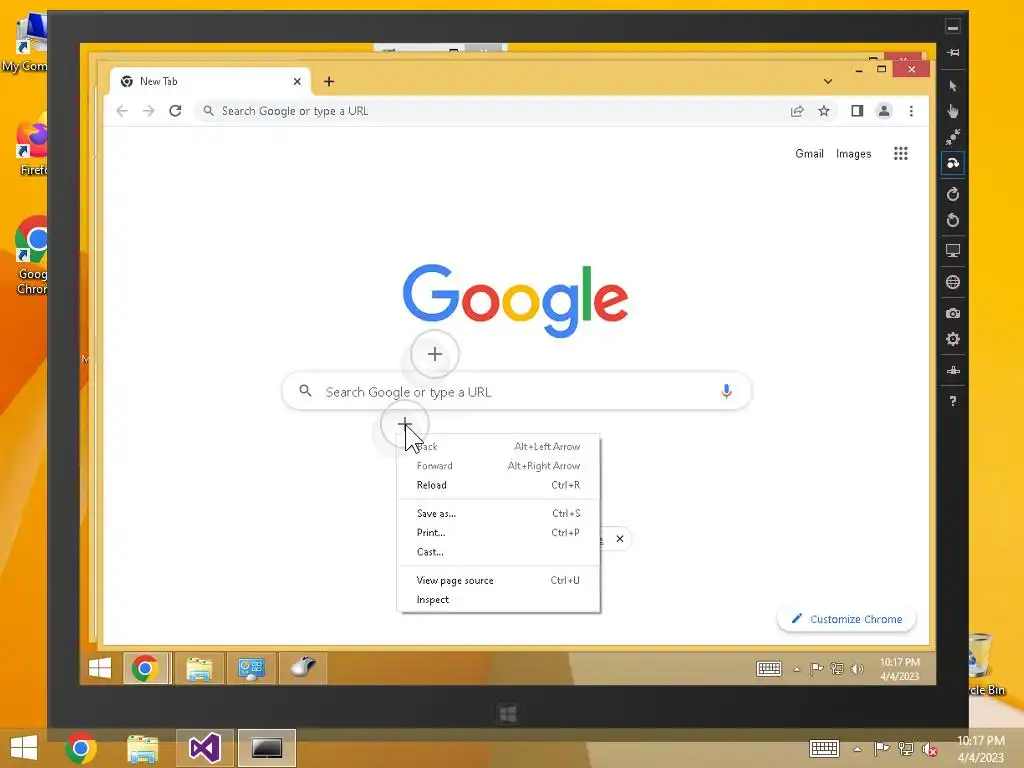Open the Control Panel icon in emulated taskbar

(x=251, y=668)
